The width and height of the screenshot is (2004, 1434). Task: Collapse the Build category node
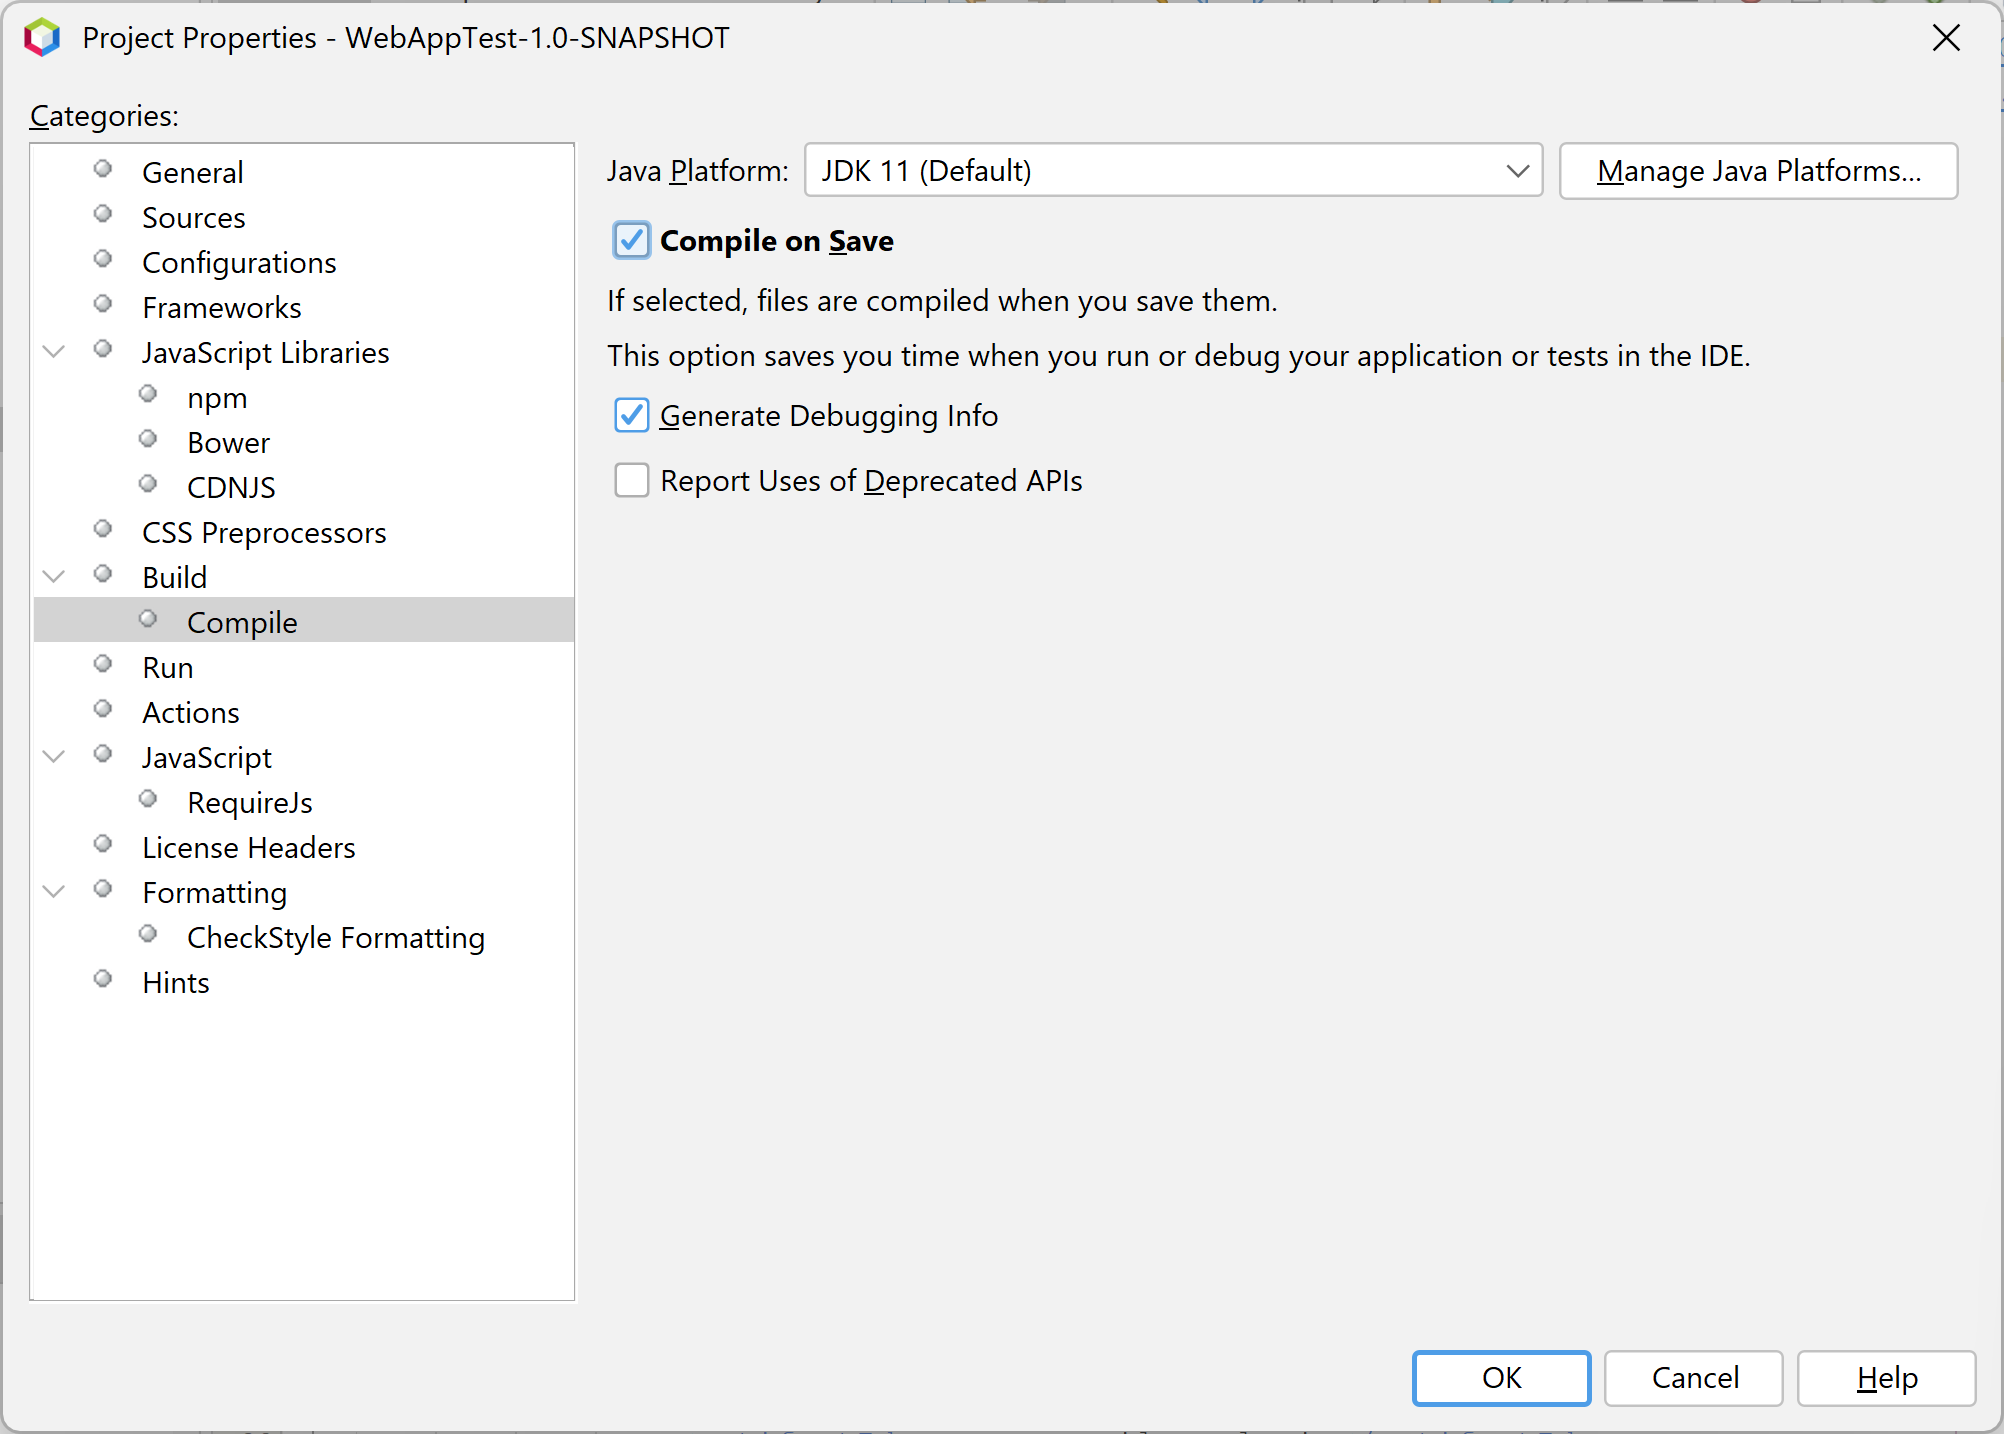[x=54, y=575]
